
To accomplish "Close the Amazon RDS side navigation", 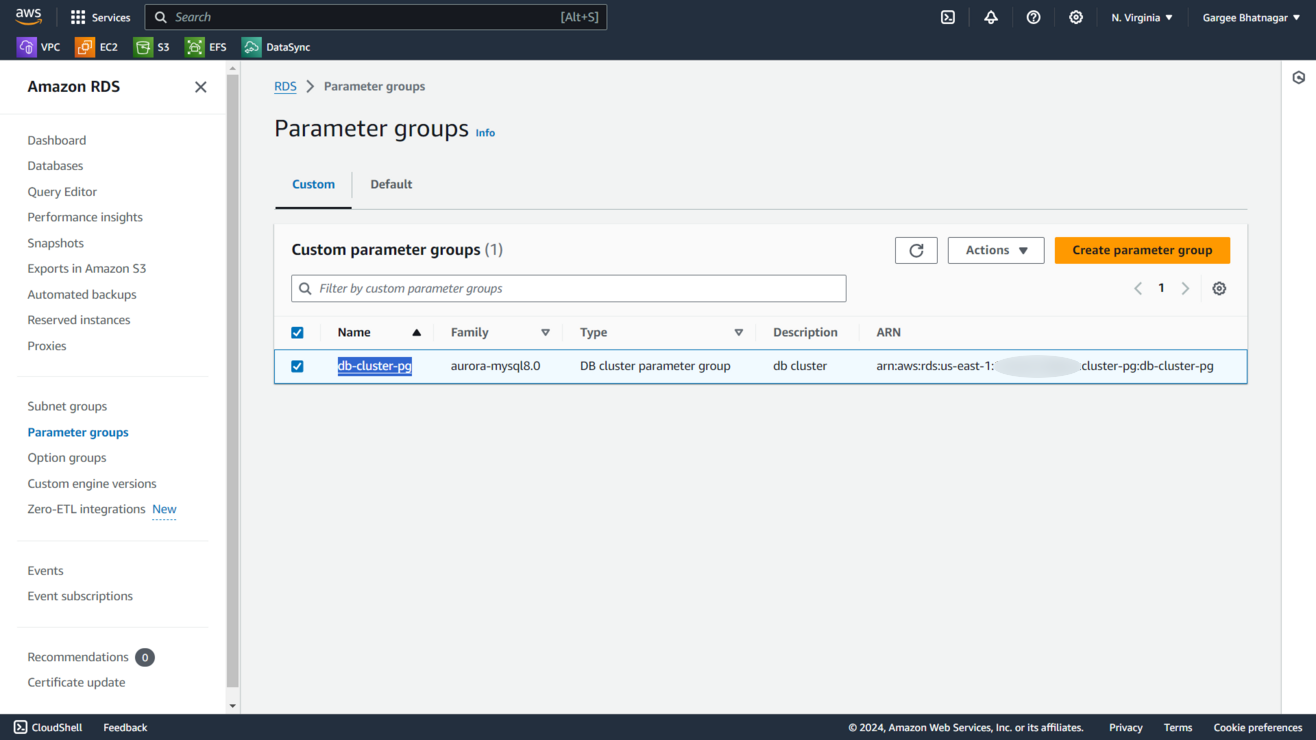I will click(x=201, y=87).
